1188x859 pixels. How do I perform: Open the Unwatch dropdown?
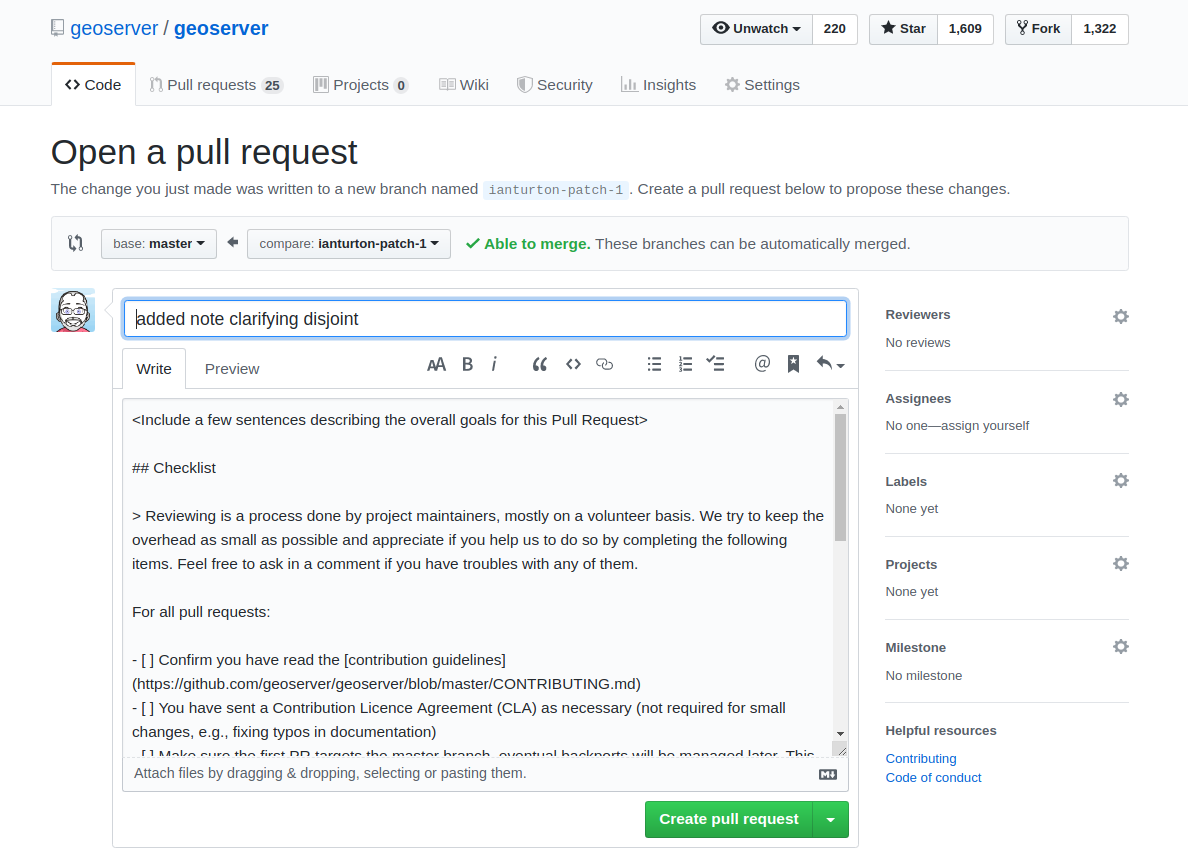click(756, 29)
